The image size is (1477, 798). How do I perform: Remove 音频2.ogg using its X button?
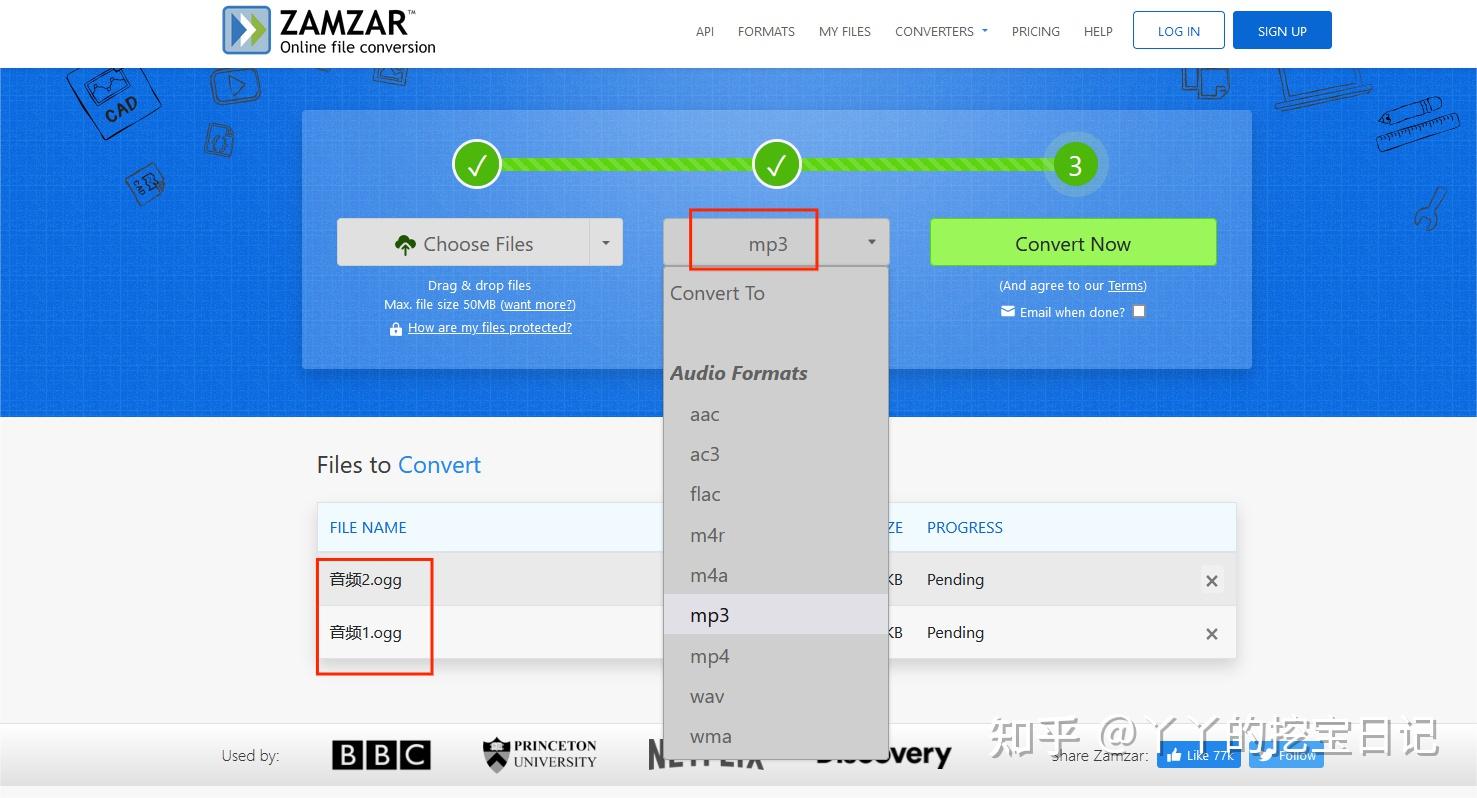1211,580
